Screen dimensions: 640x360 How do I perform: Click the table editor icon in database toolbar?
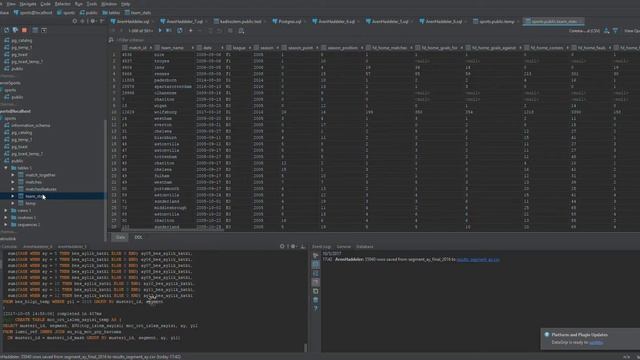[x=35, y=30]
